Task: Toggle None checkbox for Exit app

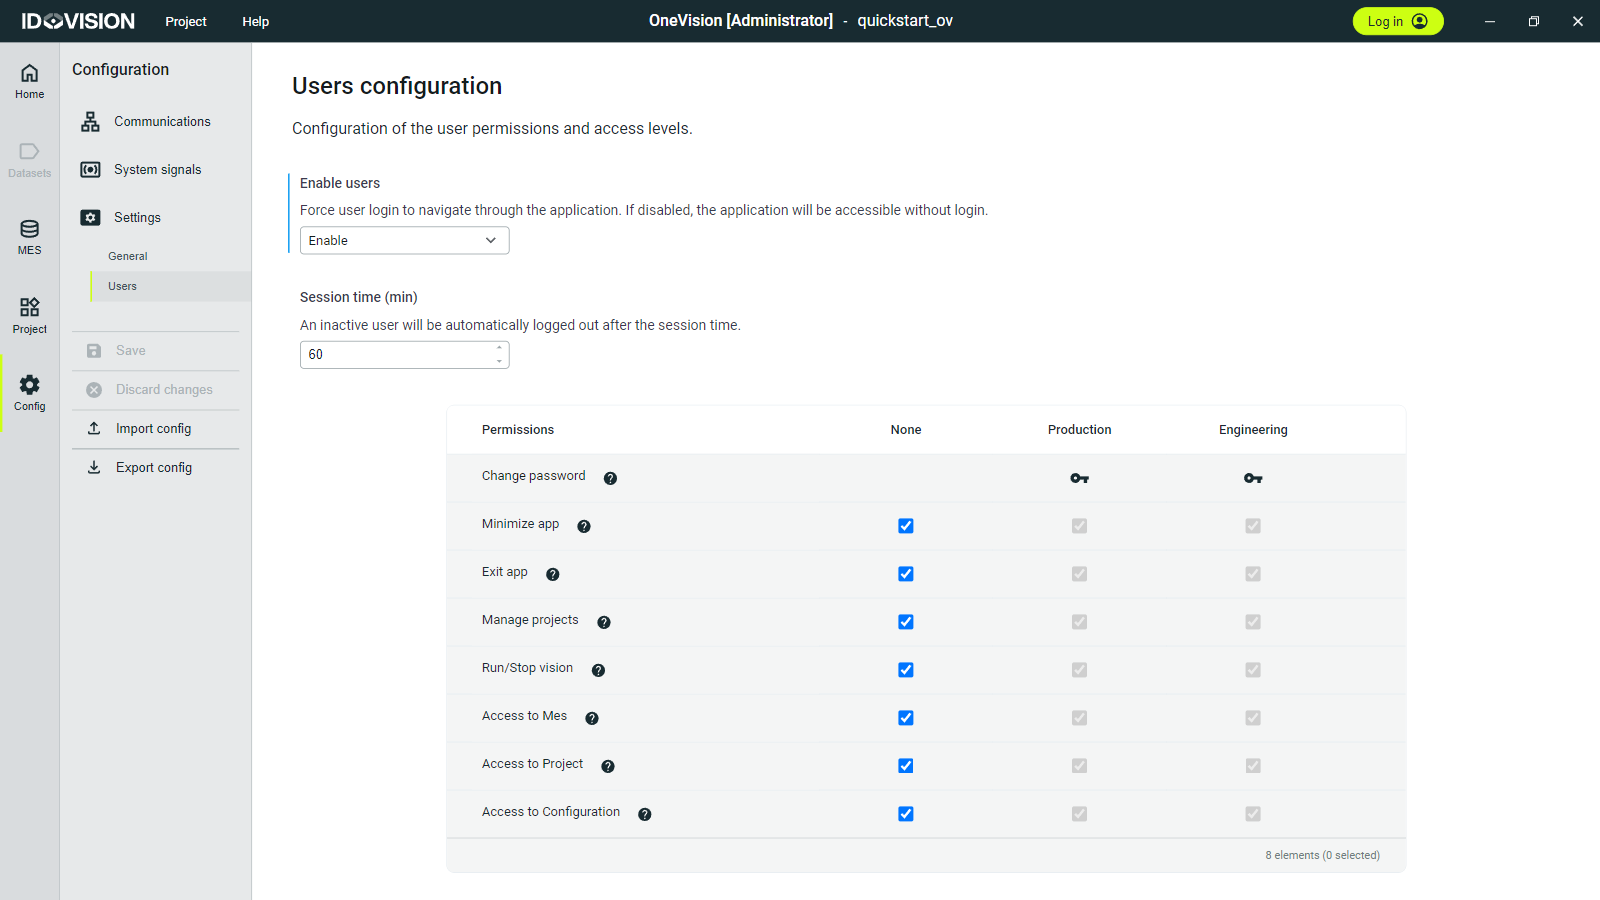Action: point(906,574)
